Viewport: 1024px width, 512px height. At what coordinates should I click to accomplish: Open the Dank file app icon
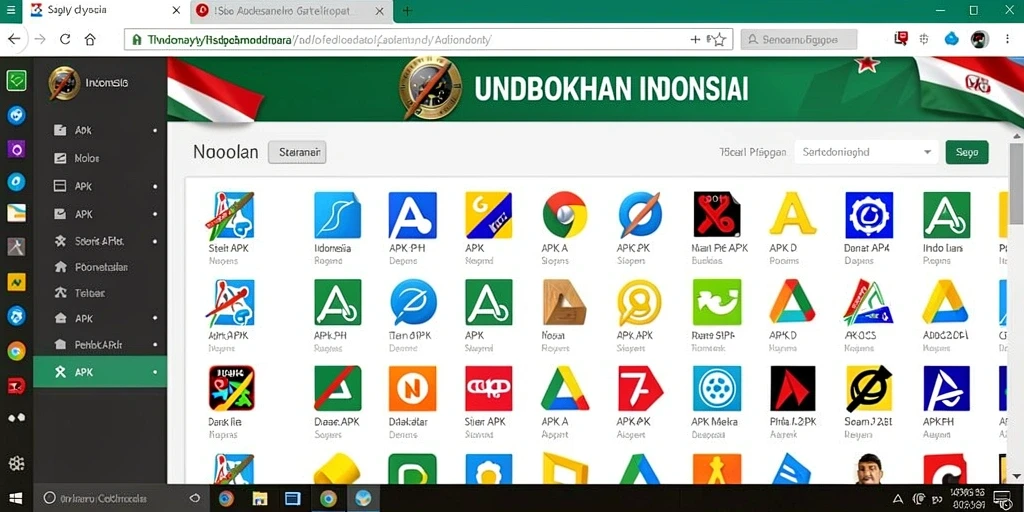(x=231, y=389)
